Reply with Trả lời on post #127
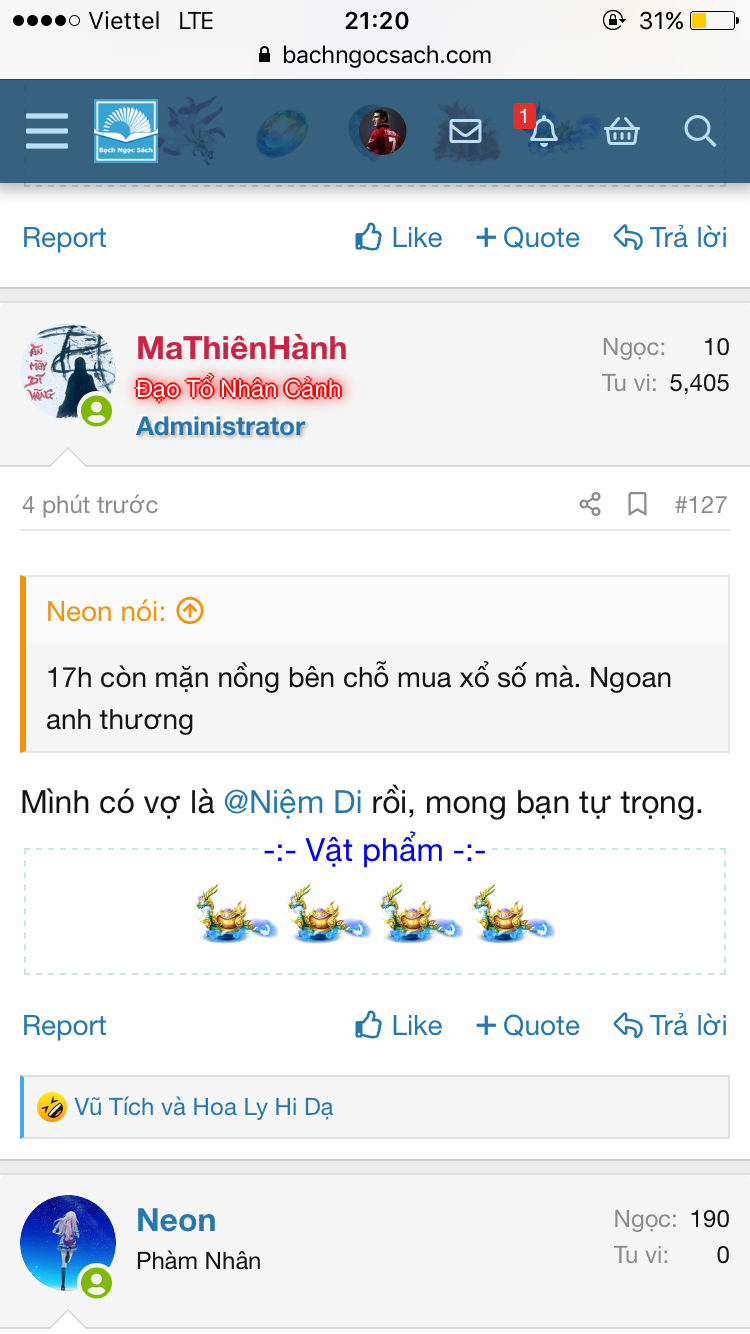The width and height of the screenshot is (750, 1334). 670,1025
